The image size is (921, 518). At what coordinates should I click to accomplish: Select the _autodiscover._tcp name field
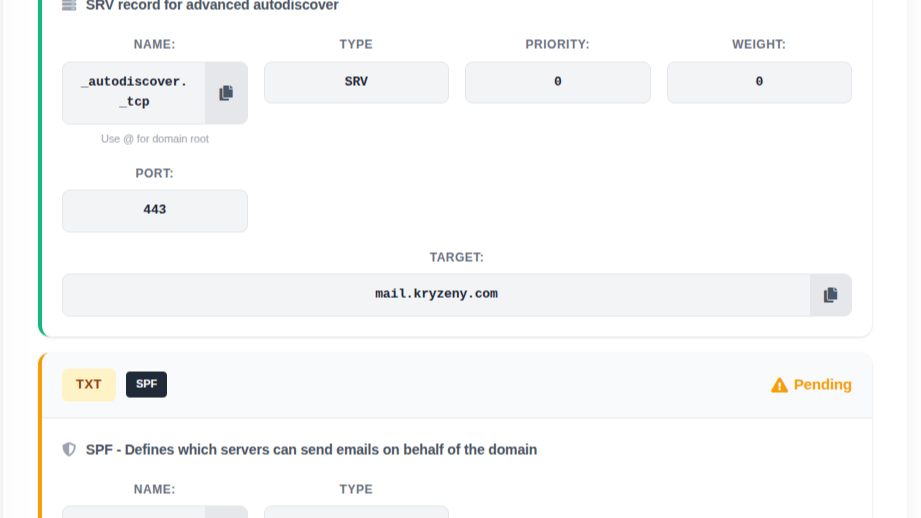(x=134, y=93)
